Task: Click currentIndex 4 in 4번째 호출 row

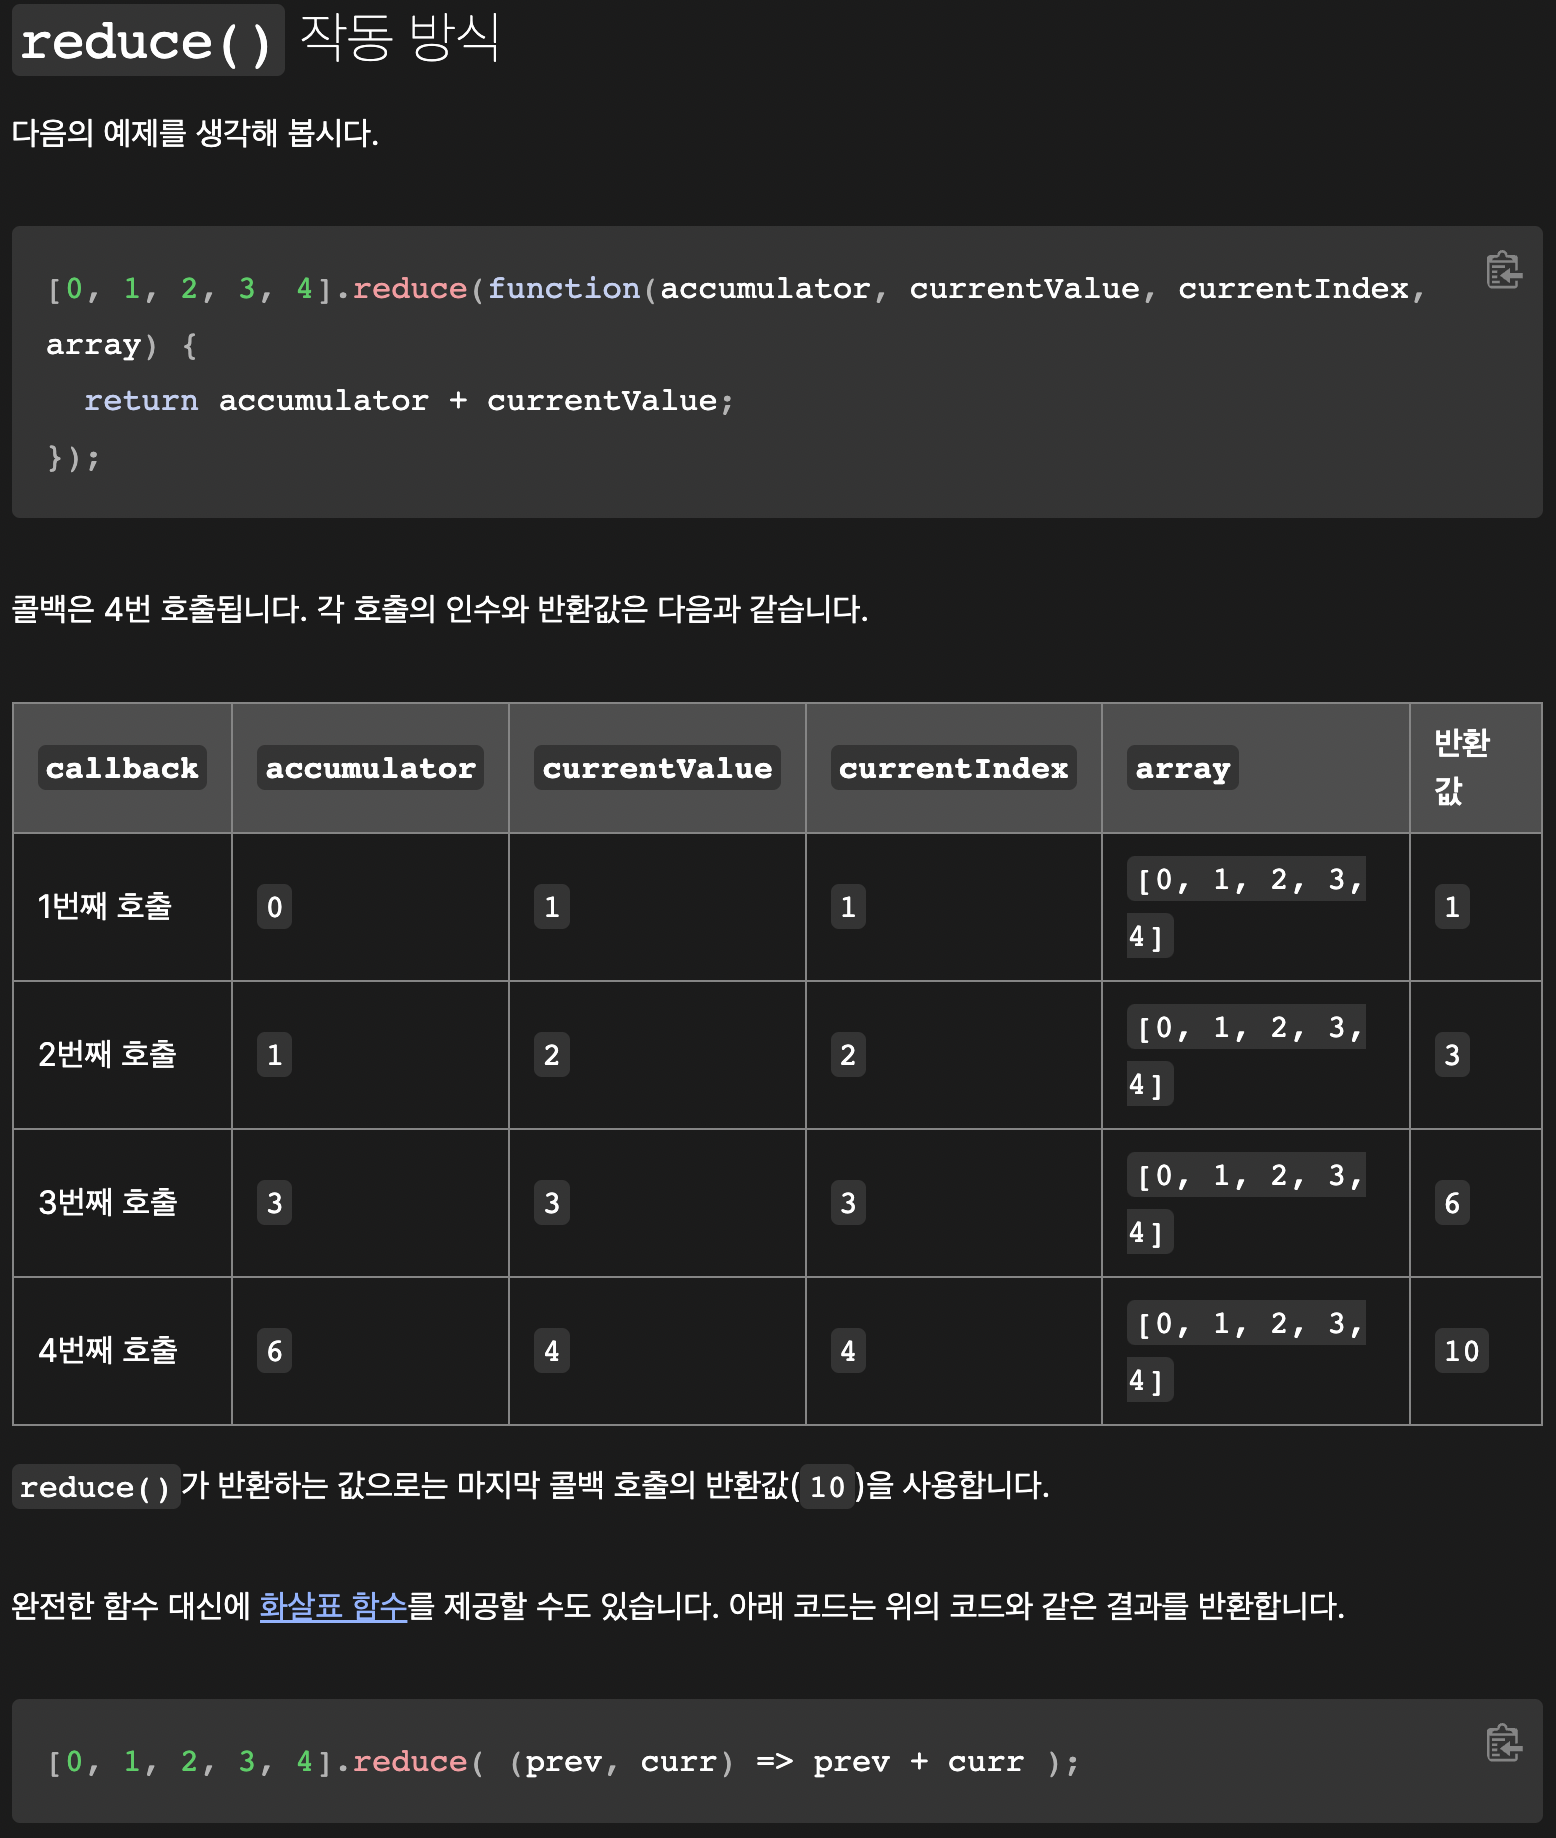Action: (x=848, y=1351)
